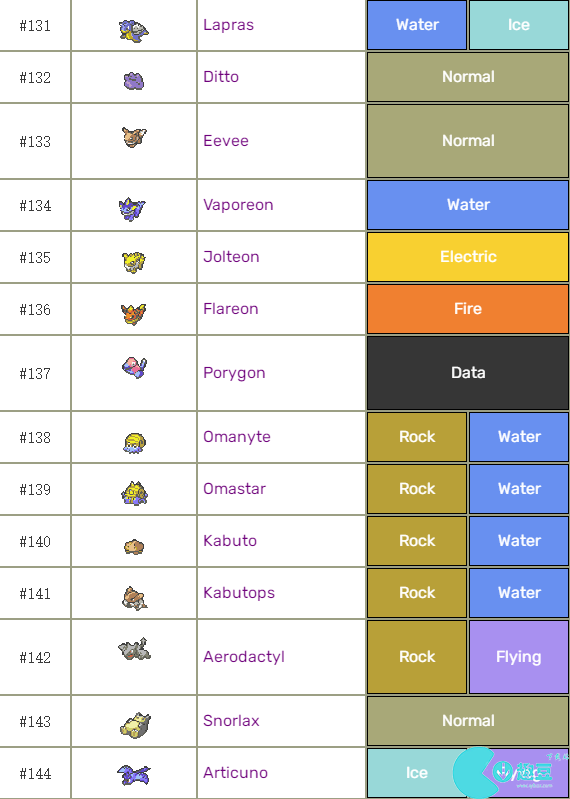Image resolution: width=570 pixels, height=799 pixels.
Task: Click the Articuno sprite icon
Action: (133, 775)
